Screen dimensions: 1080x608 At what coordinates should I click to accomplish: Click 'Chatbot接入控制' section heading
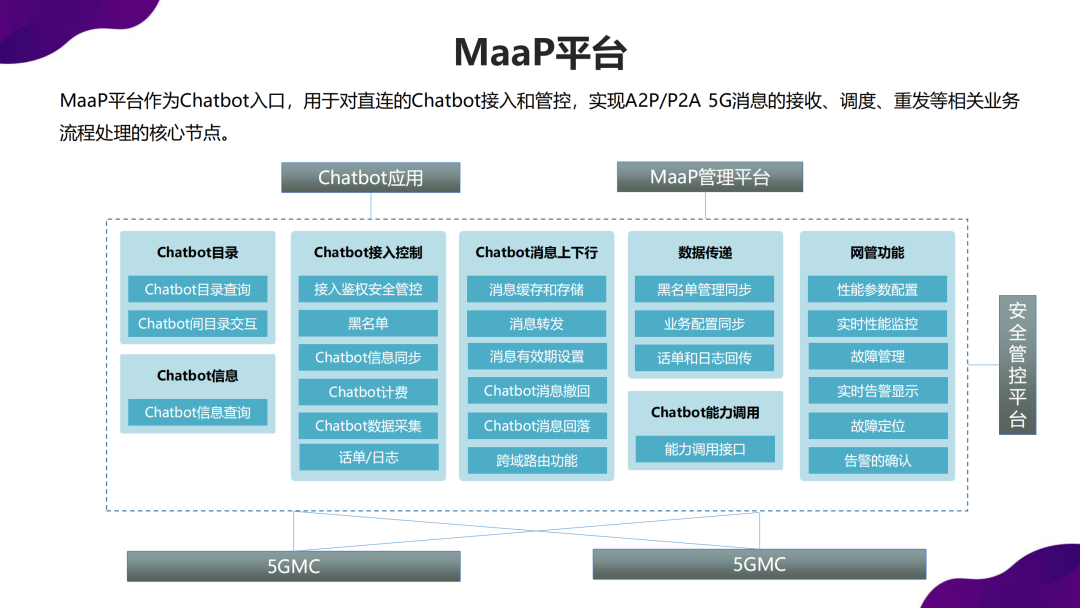point(368,253)
